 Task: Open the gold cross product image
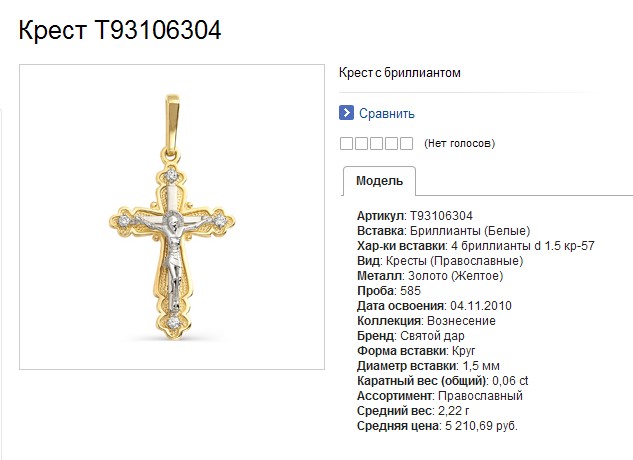pos(172,217)
